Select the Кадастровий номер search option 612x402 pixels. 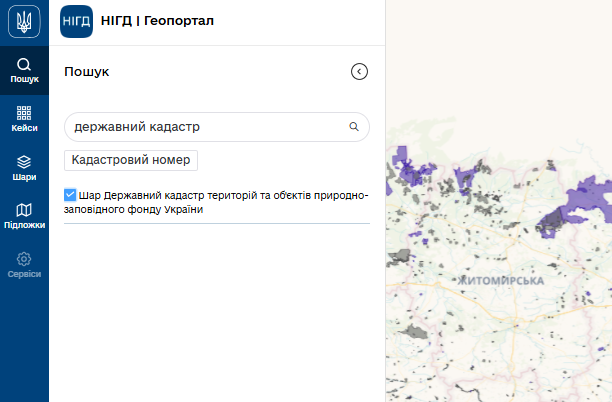(131, 160)
